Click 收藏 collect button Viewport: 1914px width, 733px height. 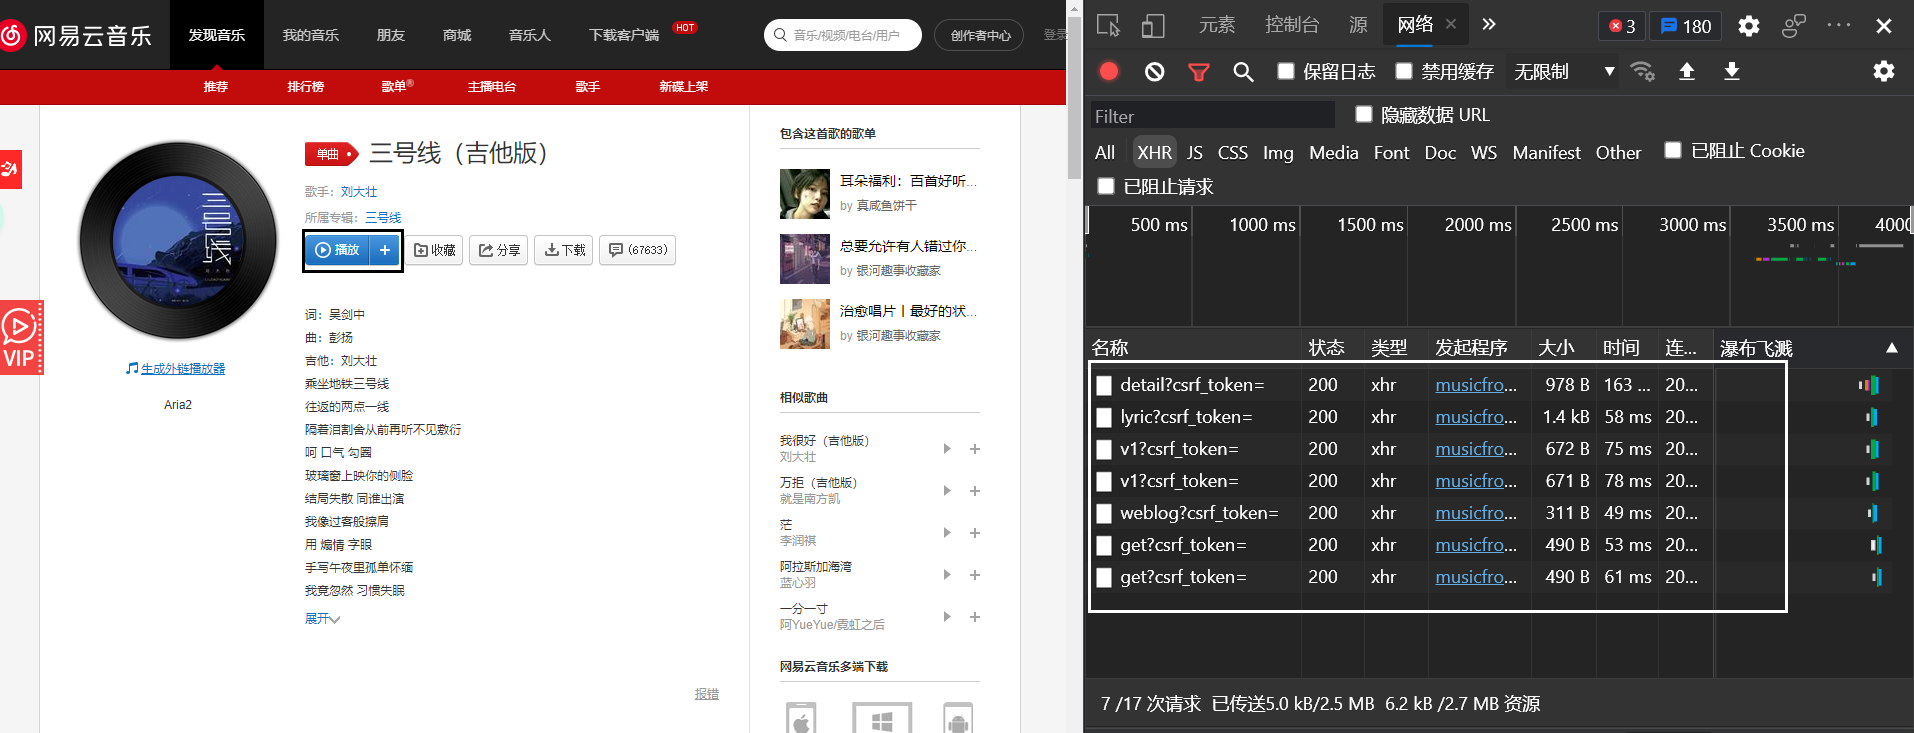click(435, 250)
